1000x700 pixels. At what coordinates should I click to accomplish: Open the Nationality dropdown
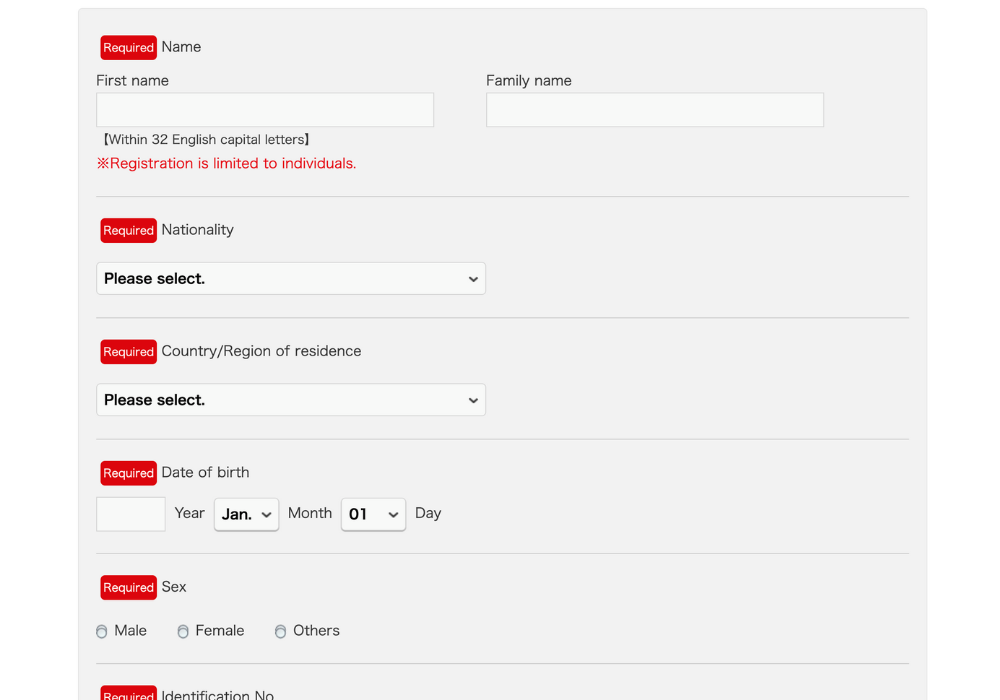290,279
